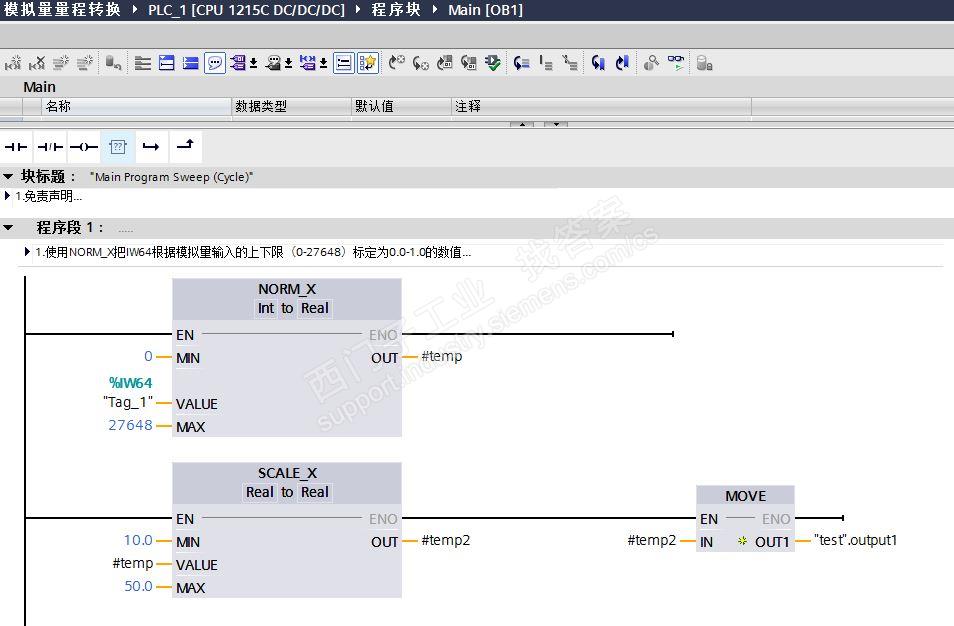Expand the NORM_X network comment triangle
This screenshot has width=954, height=626.
pos(27,251)
